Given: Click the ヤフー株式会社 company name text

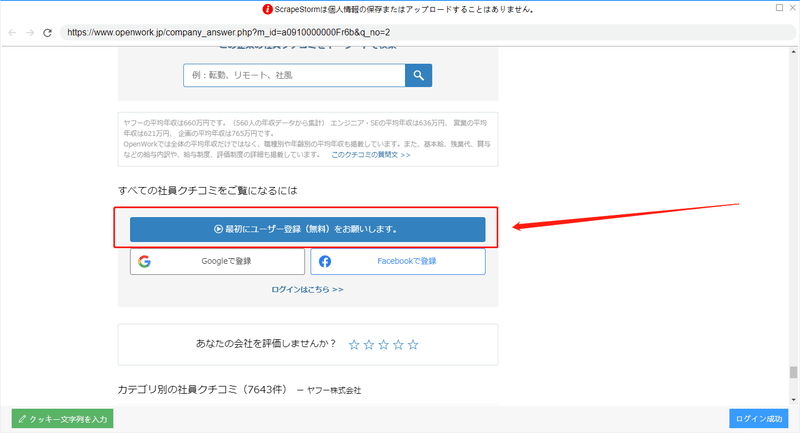Looking at the screenshot, I should [334, 391].
